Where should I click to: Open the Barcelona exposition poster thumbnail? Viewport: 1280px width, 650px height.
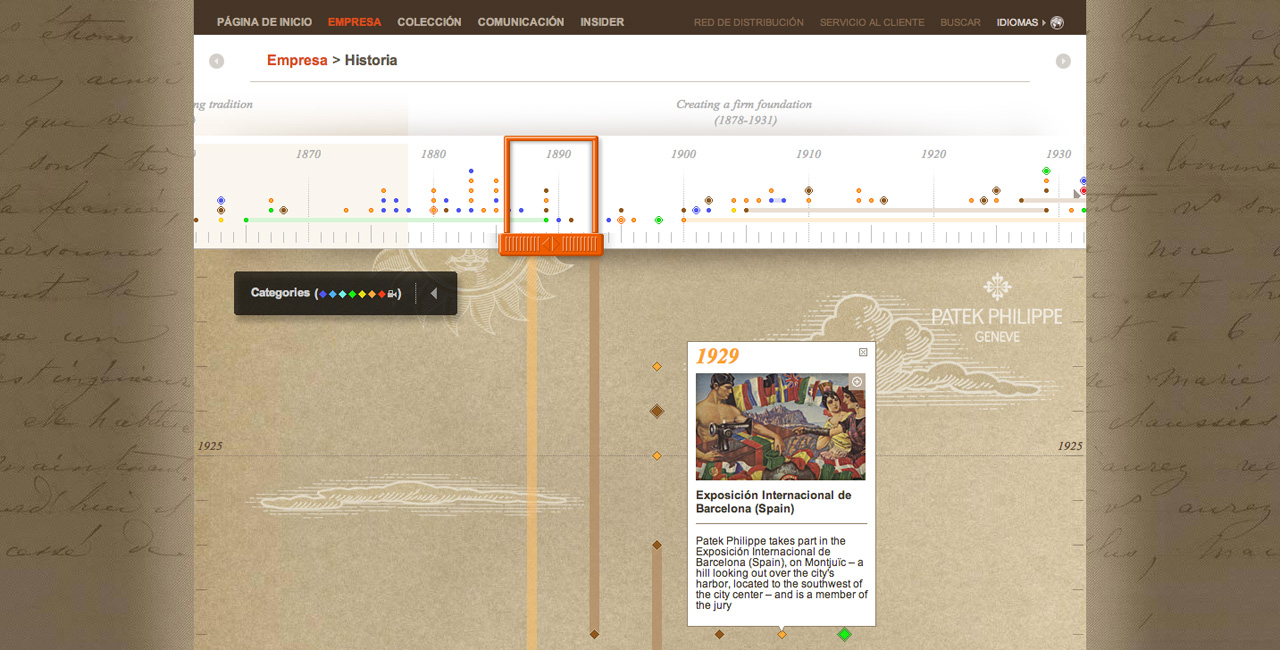(781, 426)
